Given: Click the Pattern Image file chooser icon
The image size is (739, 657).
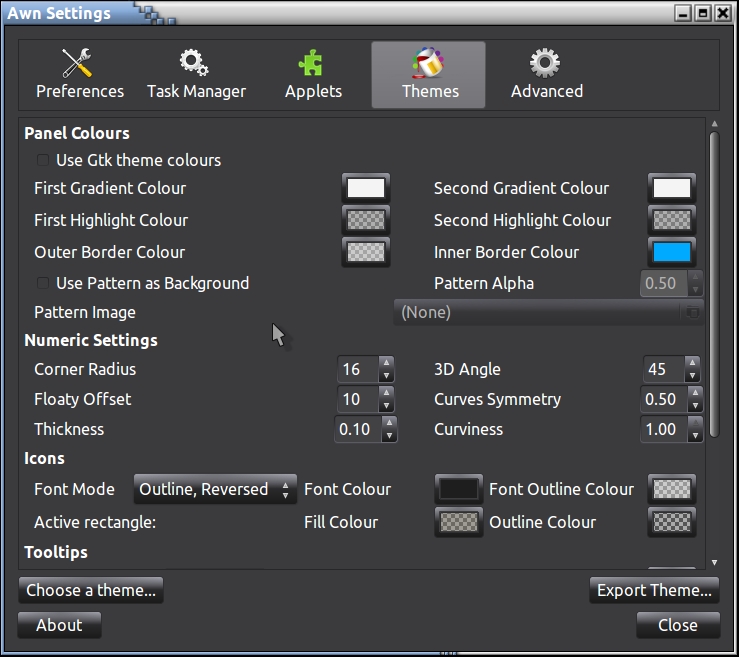Looking at the screenshot, I should point(691,312).
